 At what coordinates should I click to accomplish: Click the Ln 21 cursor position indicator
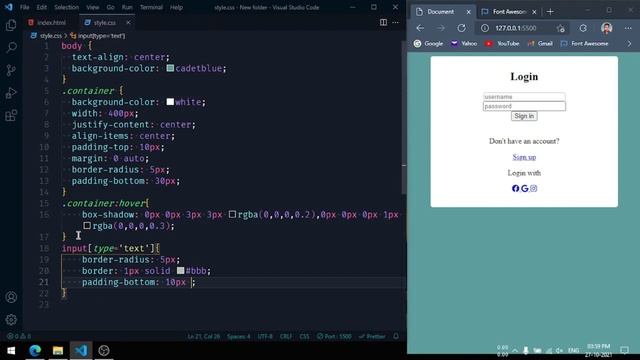coord(204,336)
